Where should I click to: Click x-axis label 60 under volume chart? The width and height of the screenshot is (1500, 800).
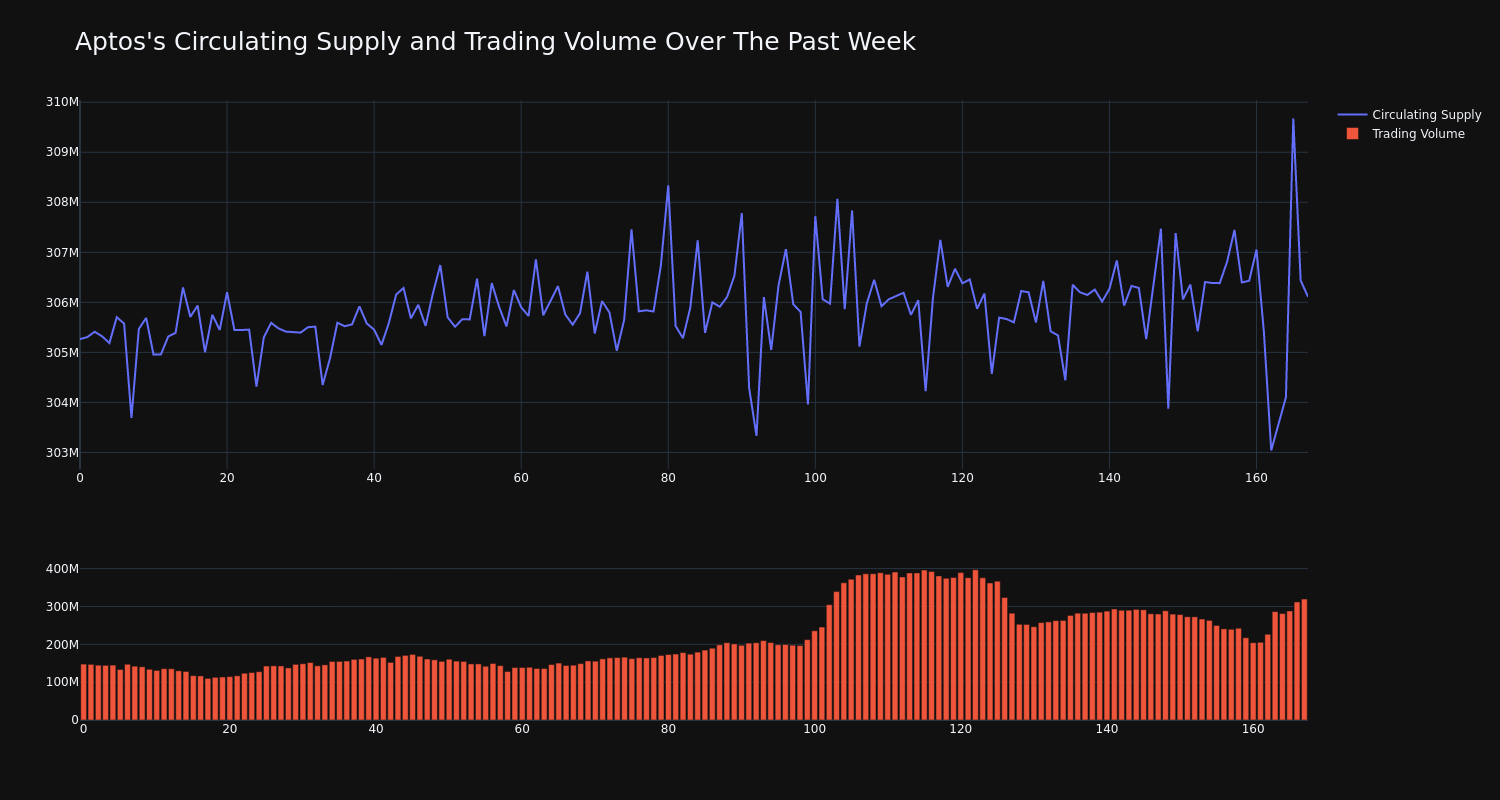[x=522, y=729]
